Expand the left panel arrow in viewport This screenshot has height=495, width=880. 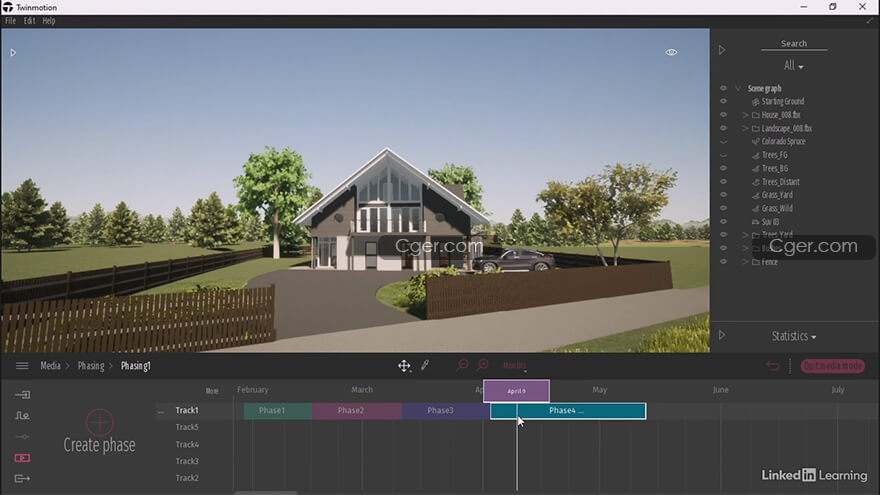(x=13, y=53)
